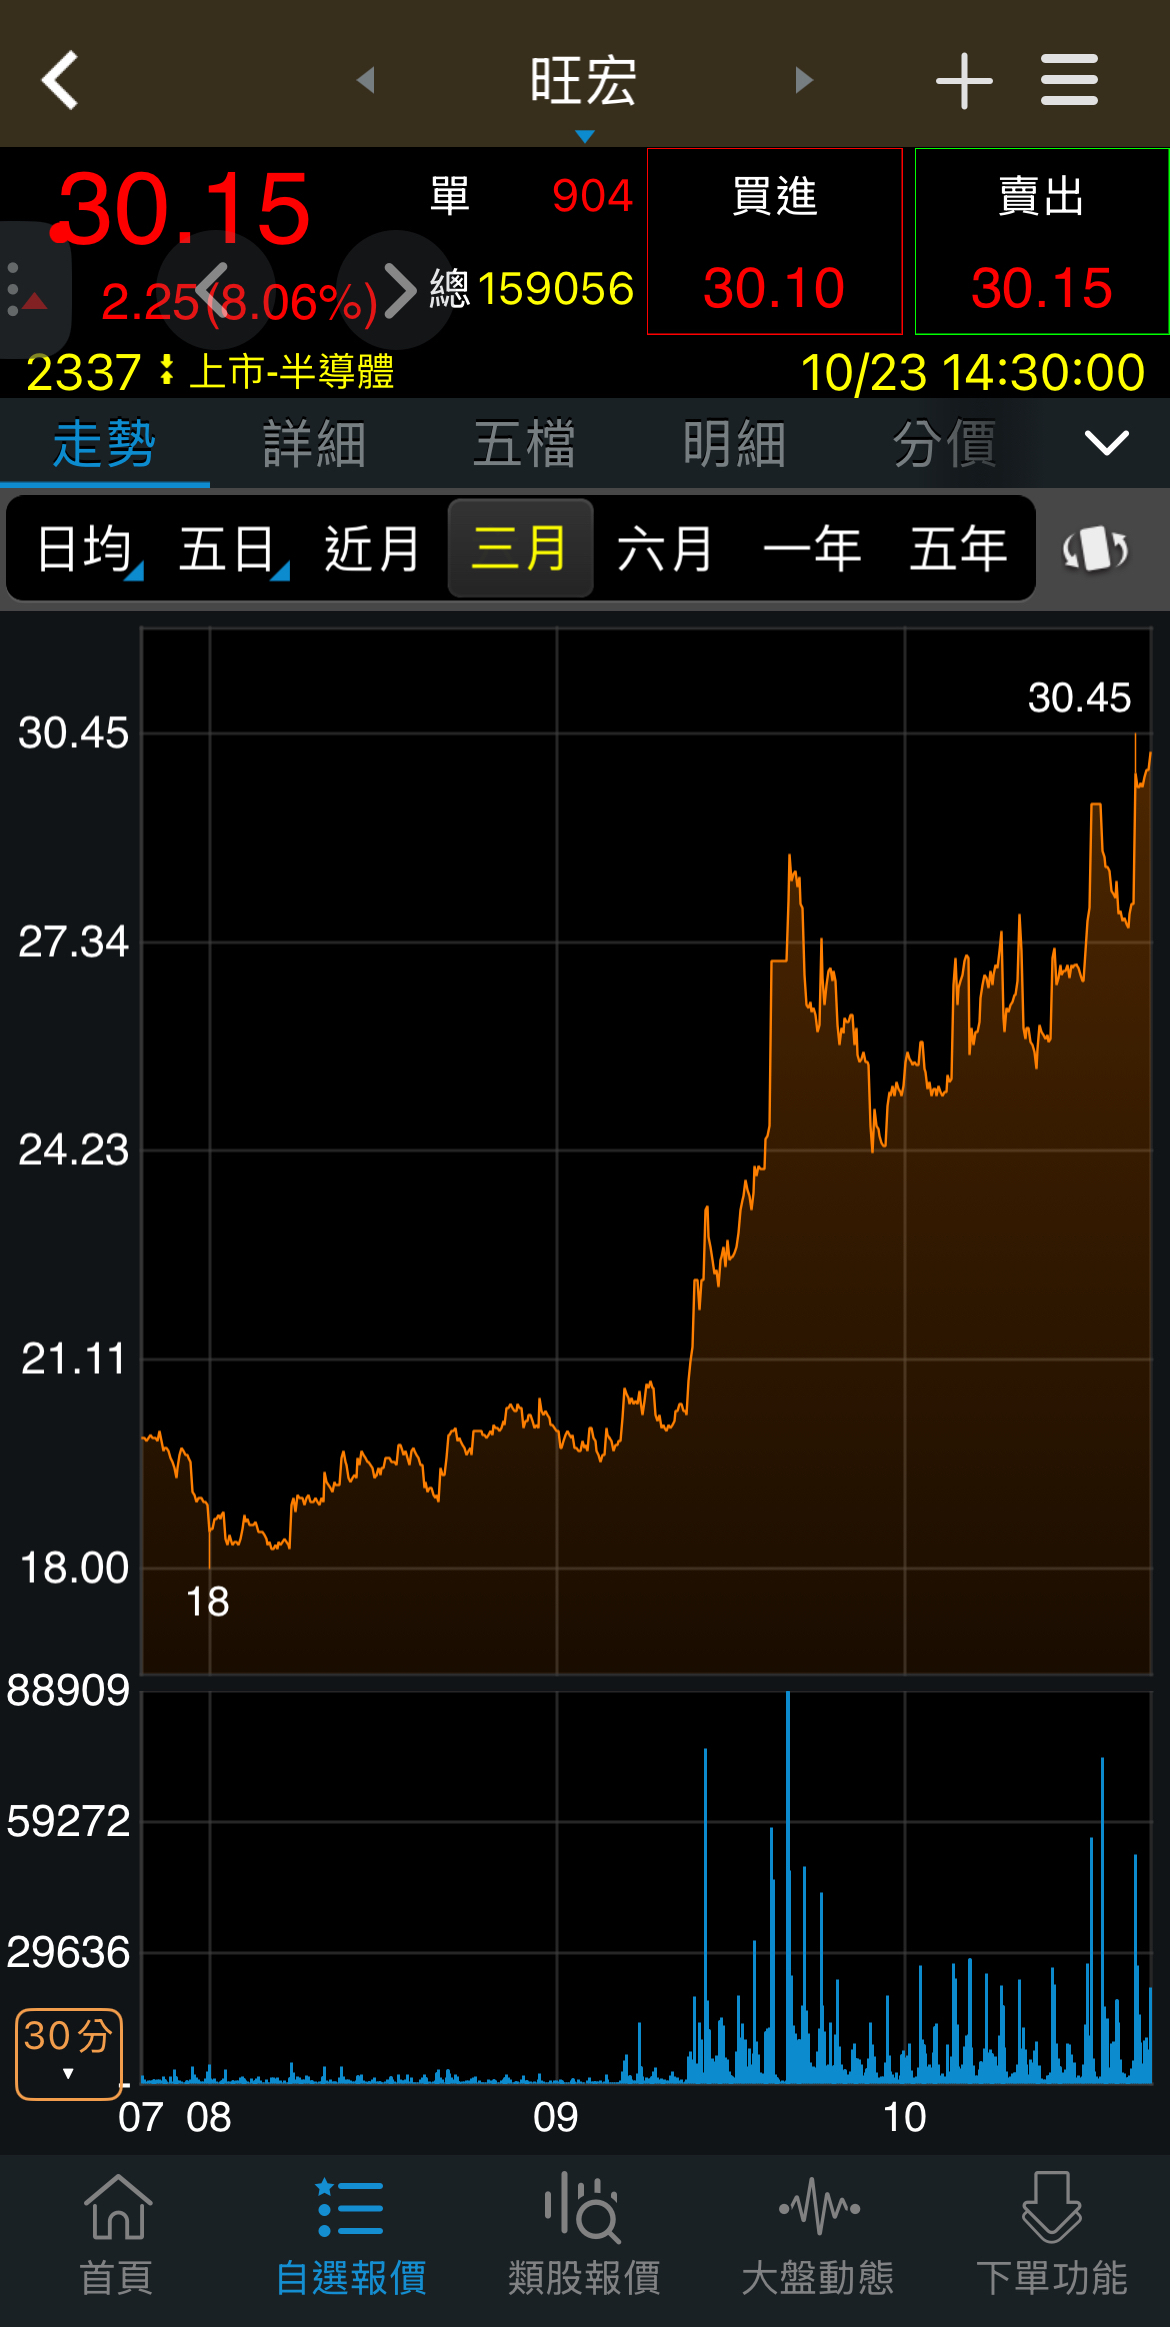Tap the 21.11 price axis label

point(73,1359)
